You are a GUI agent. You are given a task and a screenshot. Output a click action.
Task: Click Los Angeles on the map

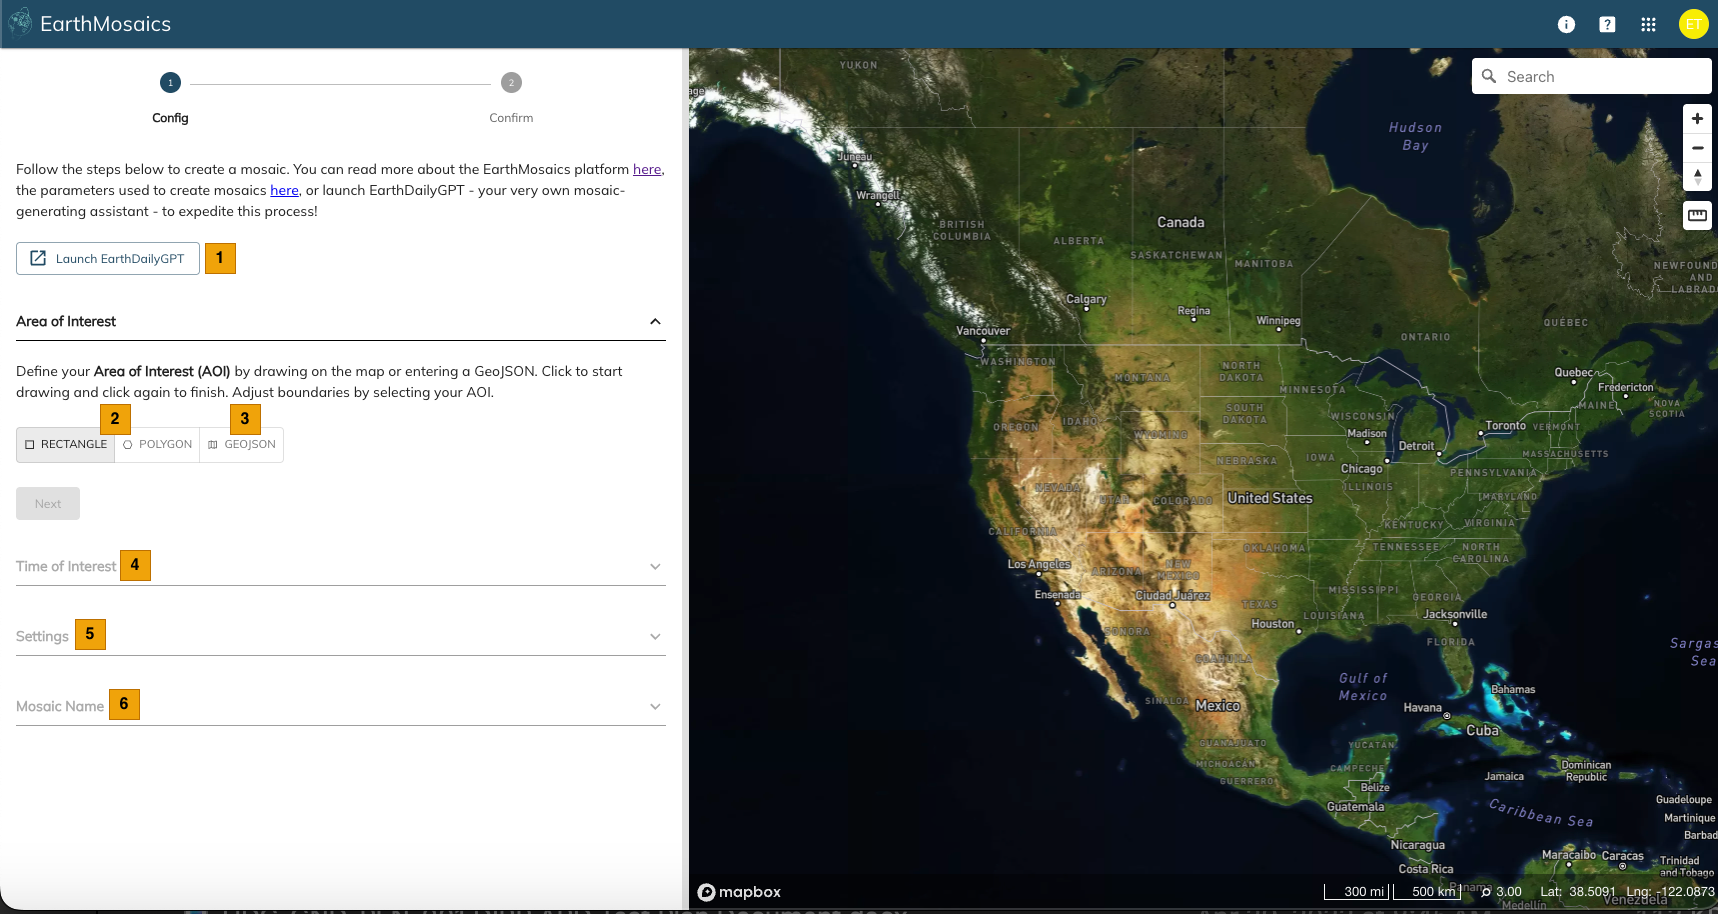pos(1039,565)
